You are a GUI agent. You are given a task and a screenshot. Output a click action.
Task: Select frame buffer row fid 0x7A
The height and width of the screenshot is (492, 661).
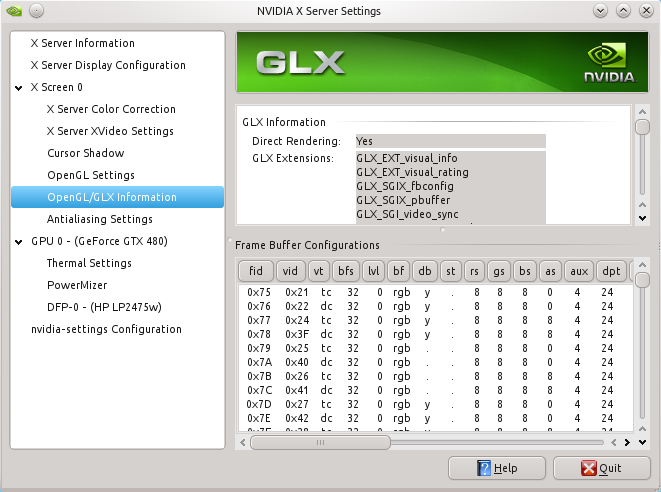tap(435, 362)
